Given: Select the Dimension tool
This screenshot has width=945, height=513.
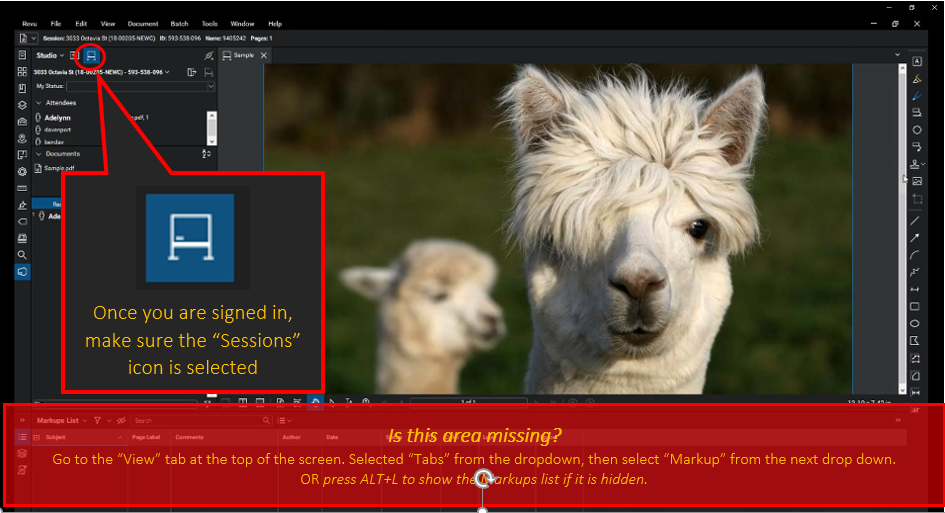Looking at the screenshot, I should click(x=915, y=289).
